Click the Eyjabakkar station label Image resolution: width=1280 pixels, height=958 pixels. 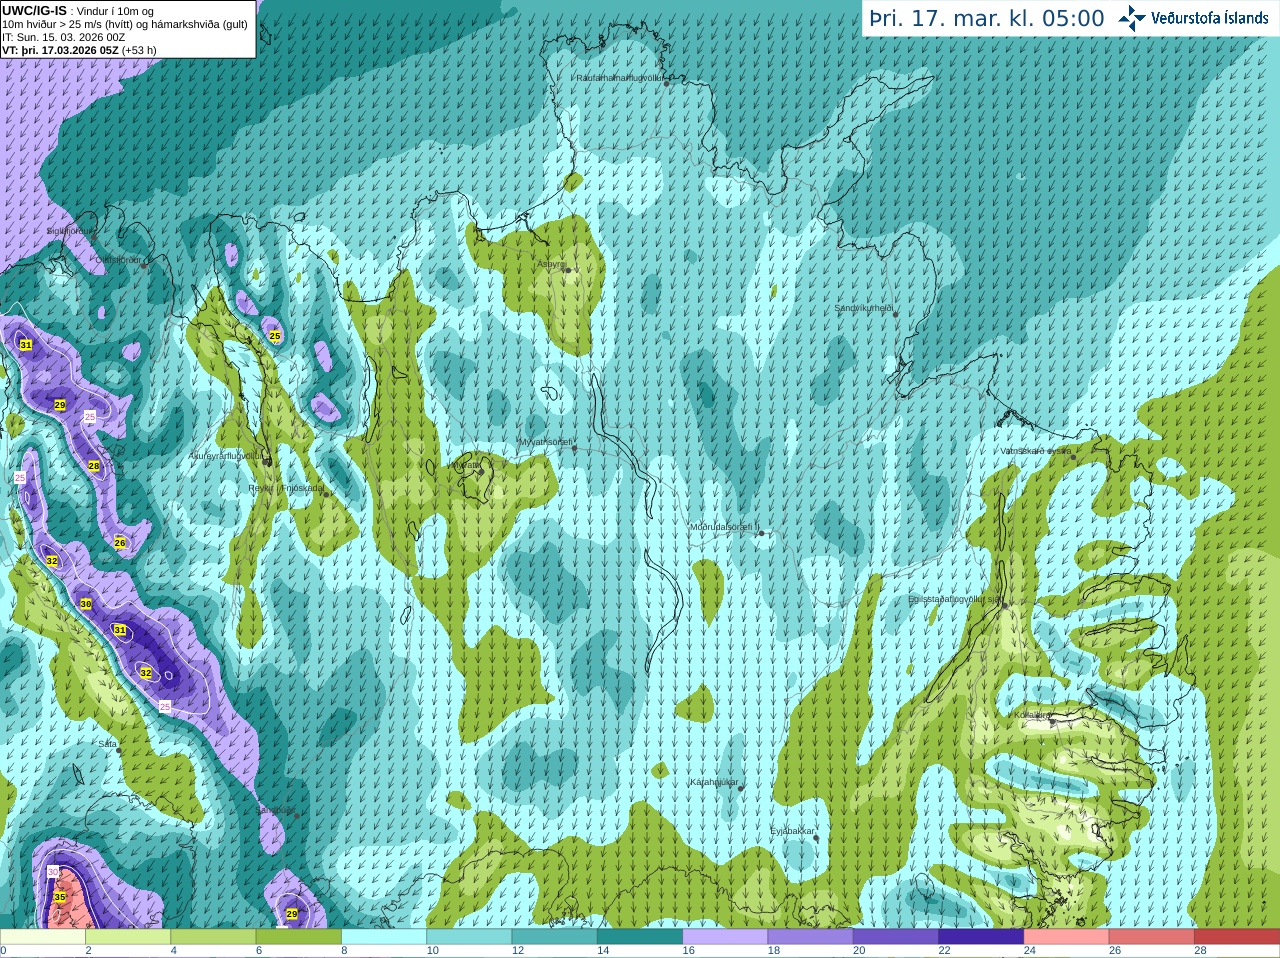pyautogui.click(x=792, y=830)
